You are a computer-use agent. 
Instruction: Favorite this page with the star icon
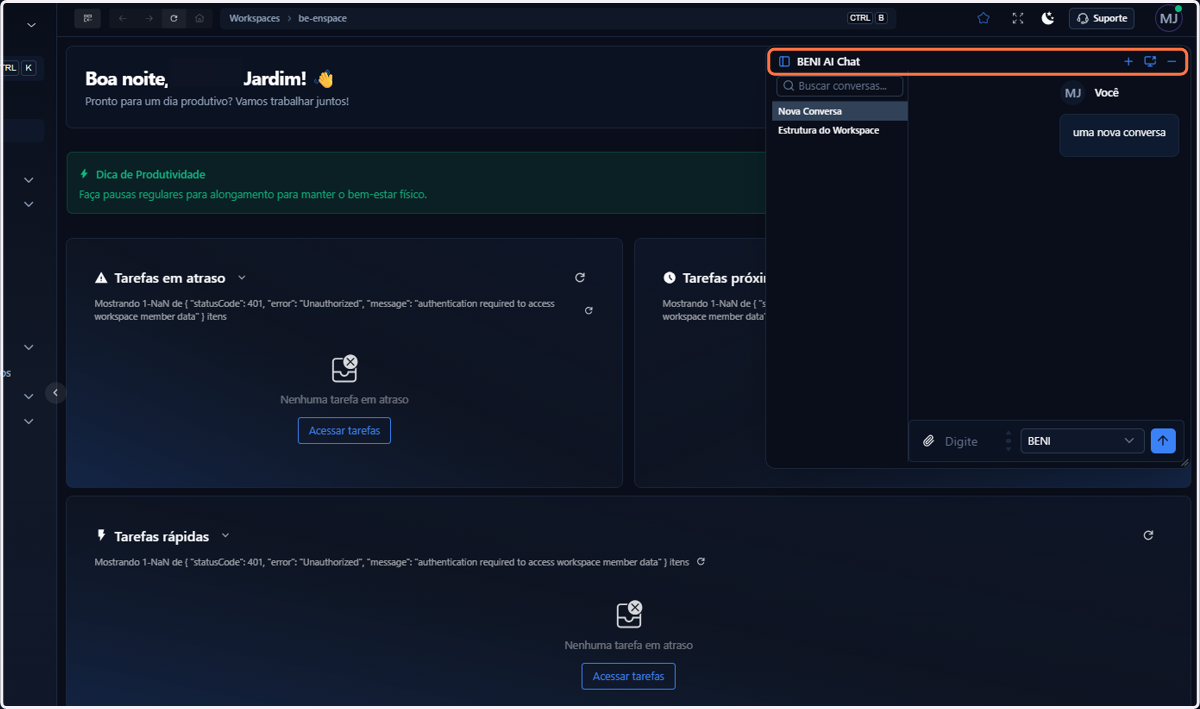click(984, 18)
